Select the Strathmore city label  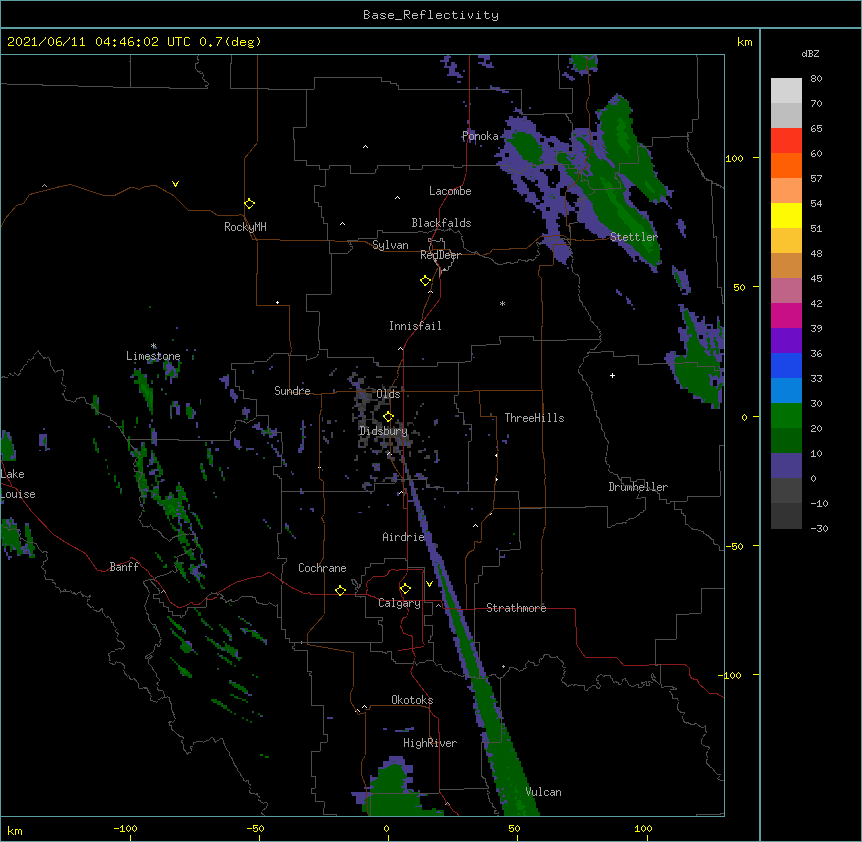pyautogui.click(x=516, y=608)
